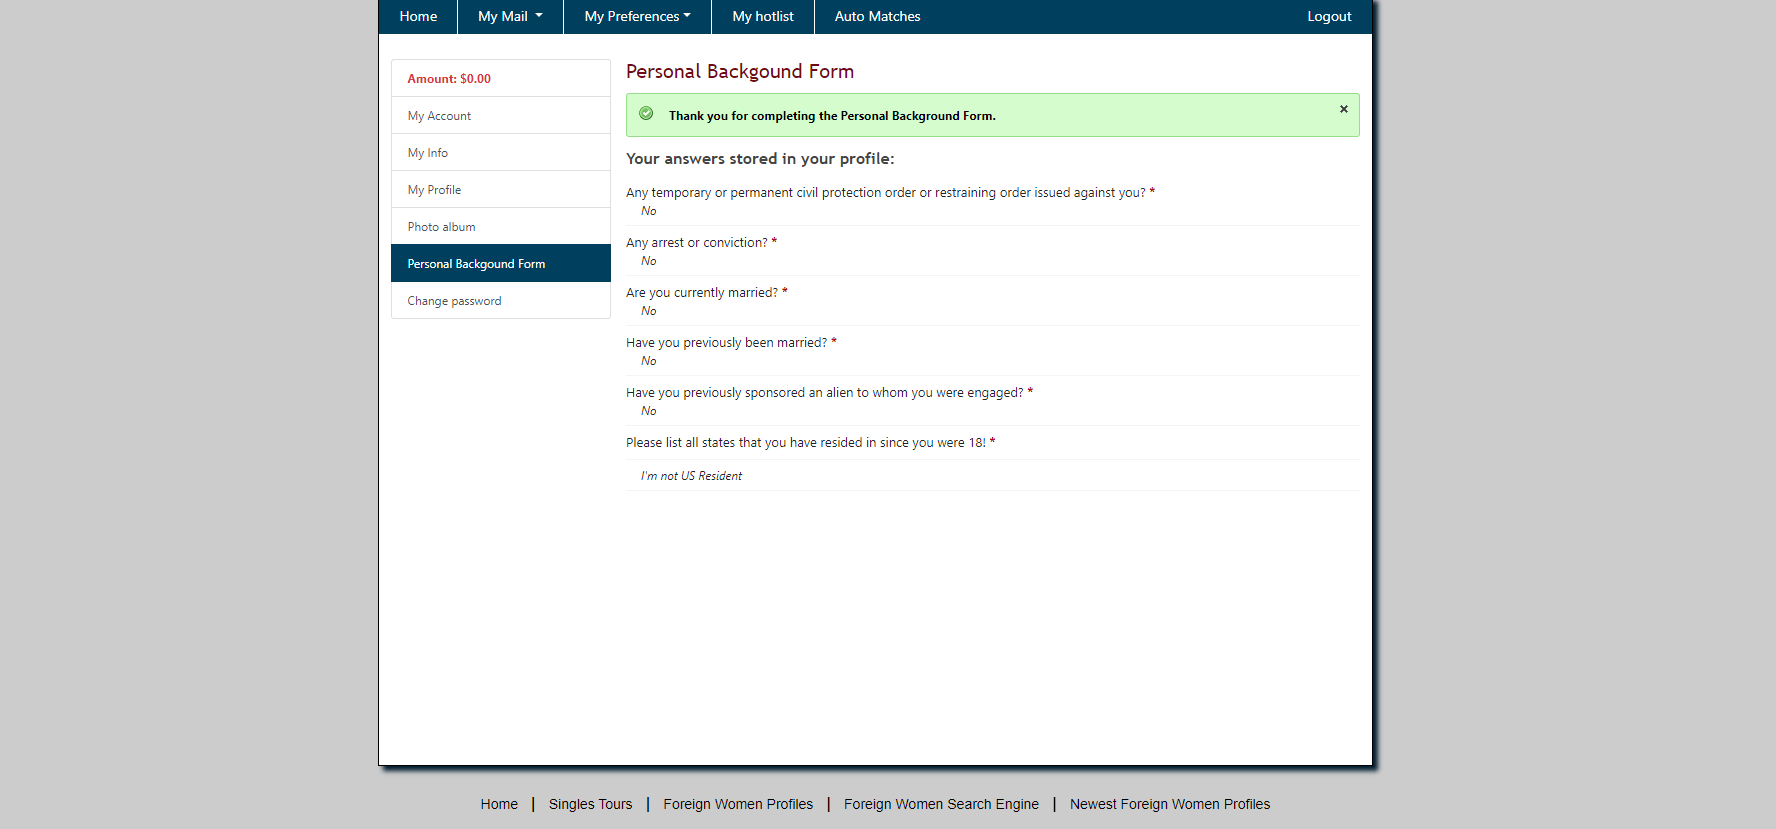Open My Account in the sidebar

(x=501, y=116)
